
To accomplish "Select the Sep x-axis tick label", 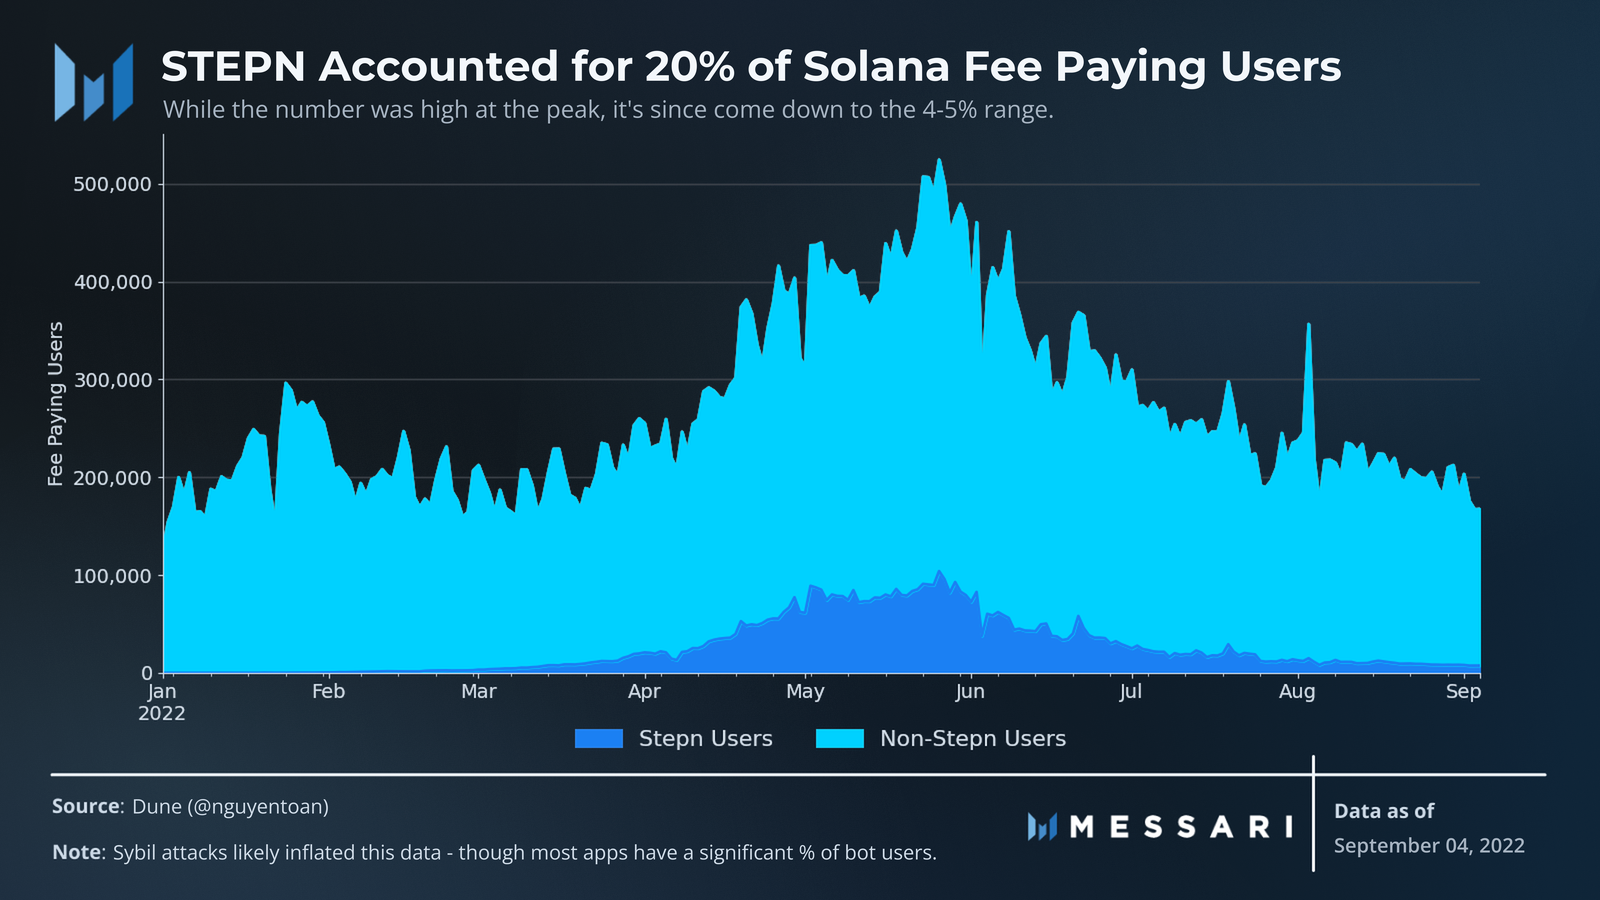I will [x=1463, y=692].
